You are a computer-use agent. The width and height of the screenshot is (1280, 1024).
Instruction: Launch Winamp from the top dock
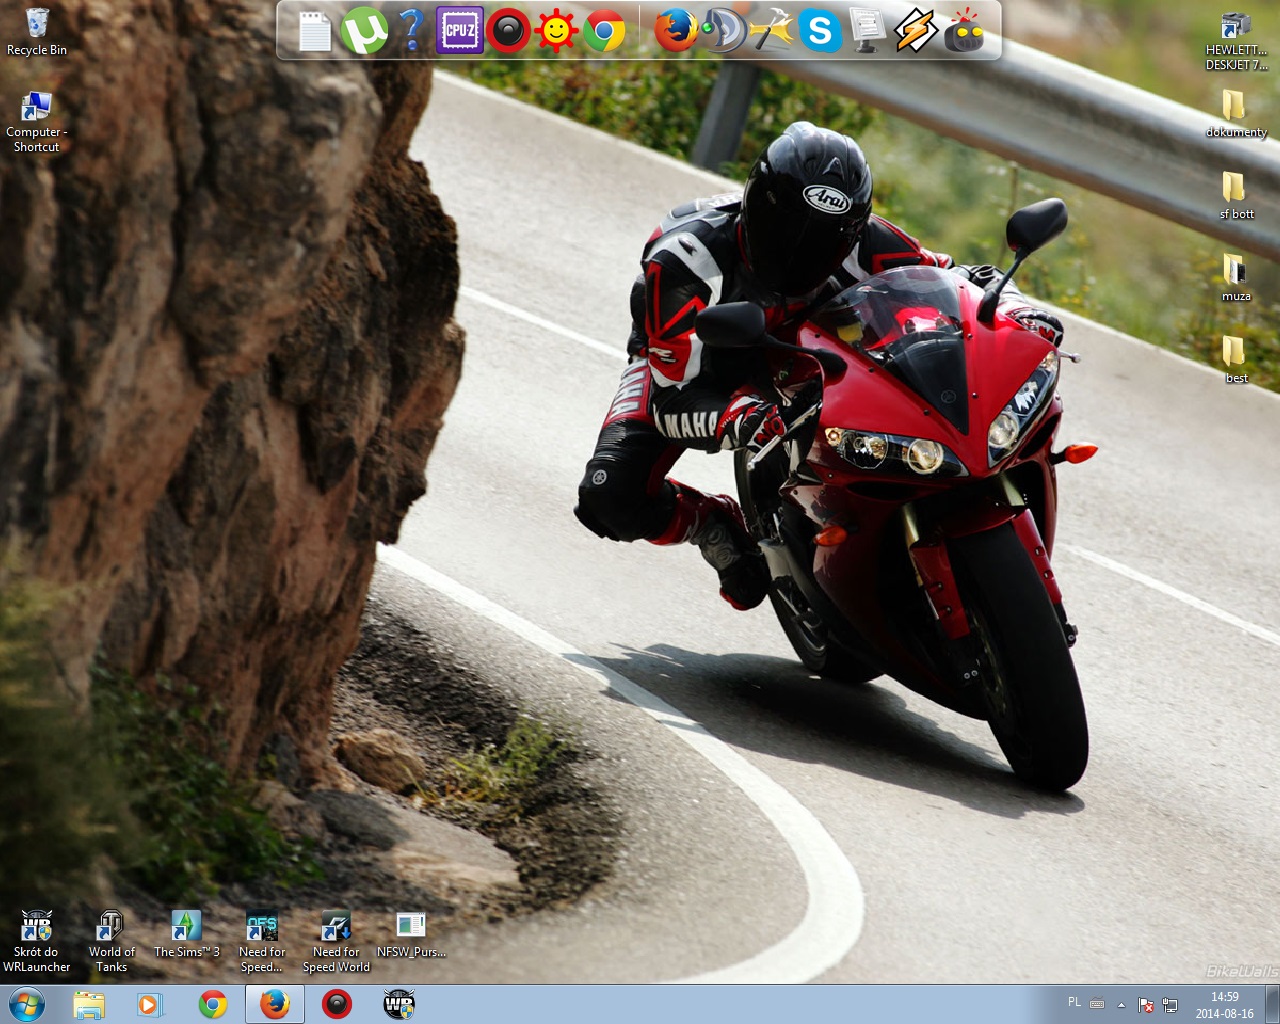click(x=915, y=31)
